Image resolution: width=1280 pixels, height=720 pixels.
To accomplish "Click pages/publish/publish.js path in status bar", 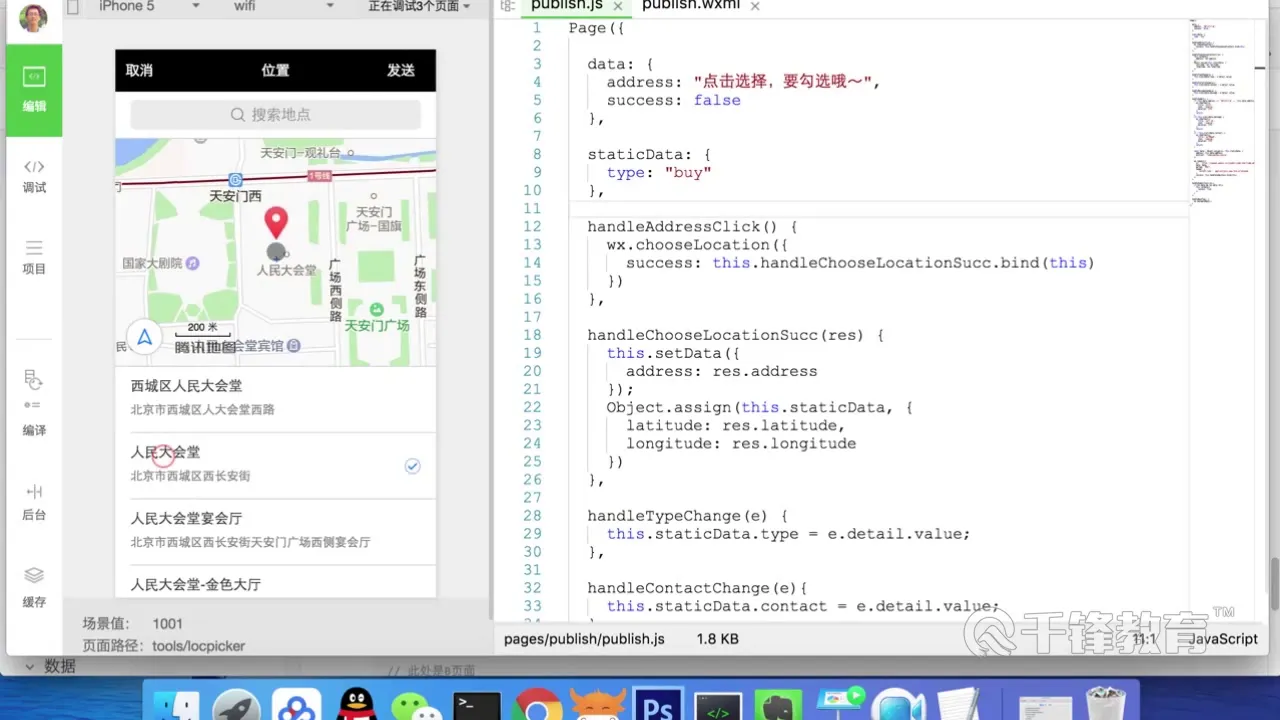I will tap(584, 638).
